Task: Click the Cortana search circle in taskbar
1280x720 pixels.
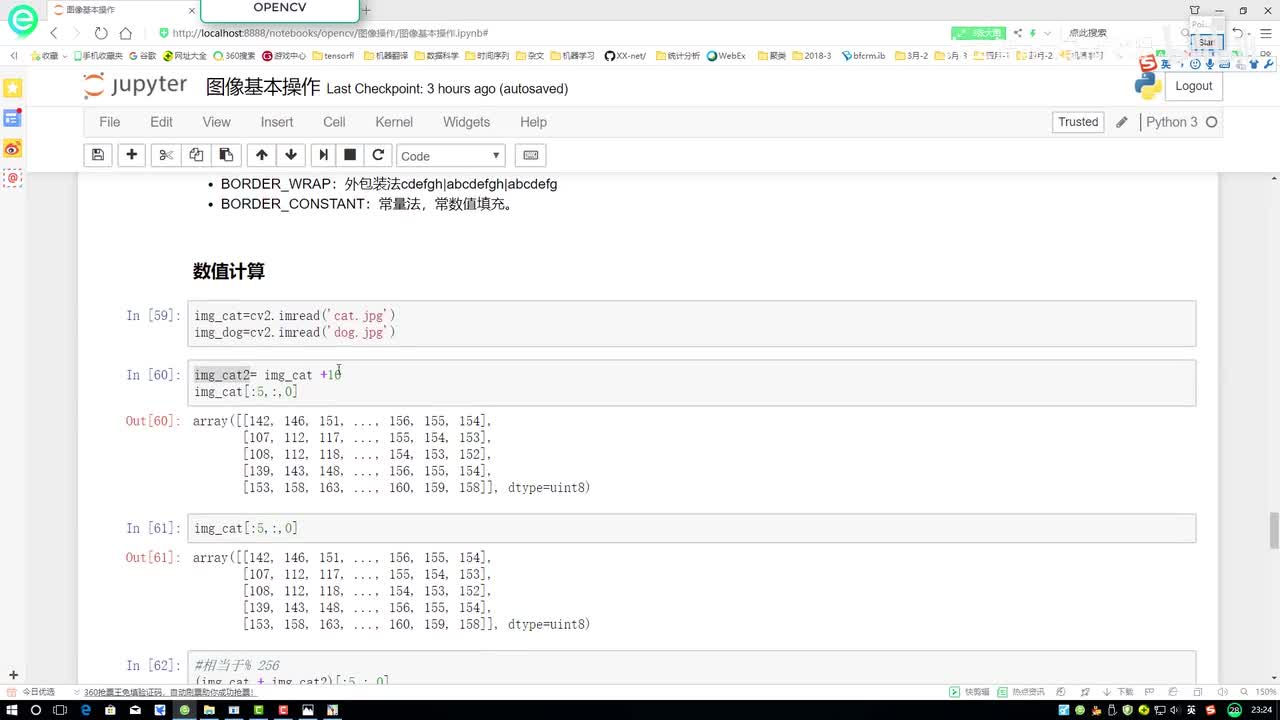Action: (36, 710)
